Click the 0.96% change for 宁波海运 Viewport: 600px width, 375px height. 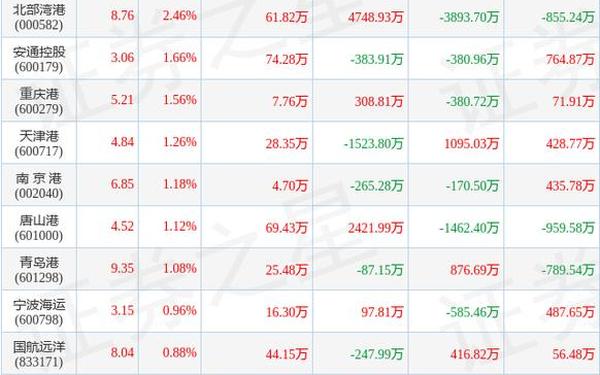coord(179,310)
